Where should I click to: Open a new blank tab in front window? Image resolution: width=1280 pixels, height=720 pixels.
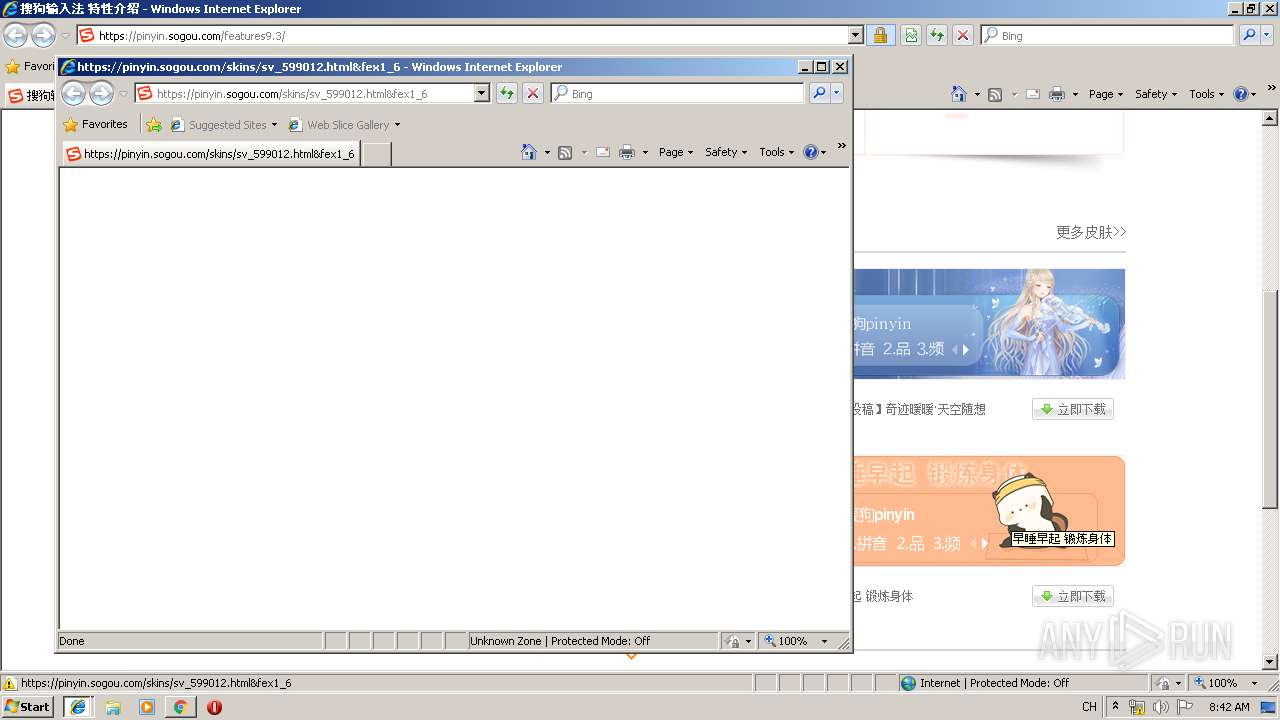tap(375, 154)
